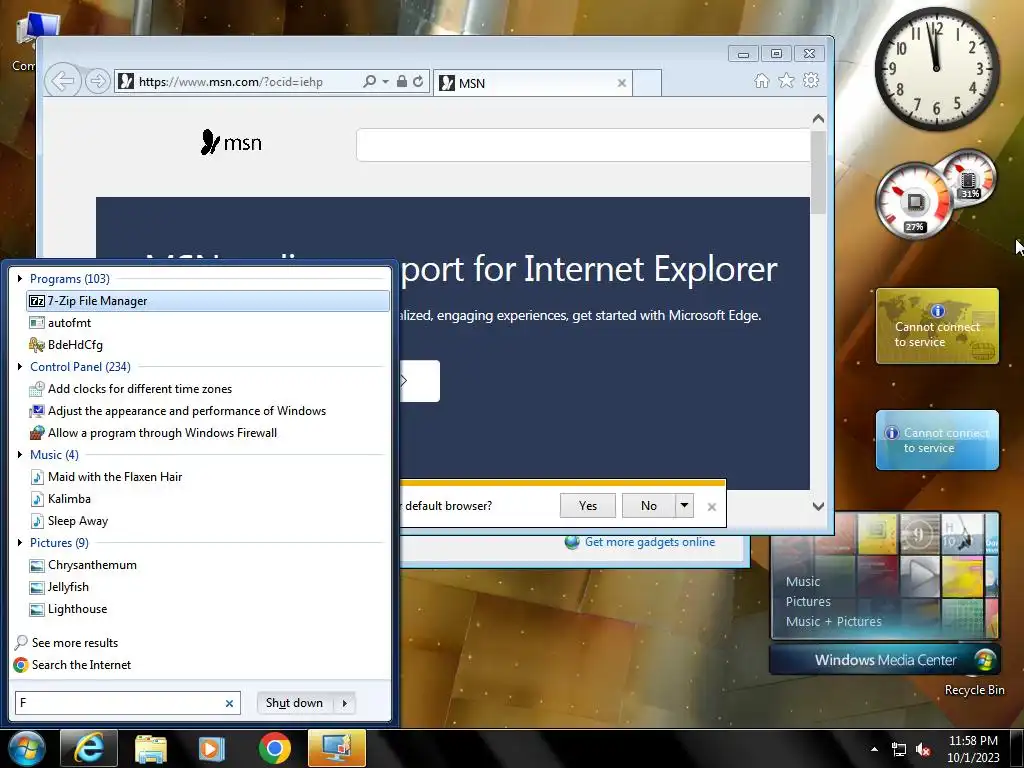
Task: Click the Shut down button
Action: click(295, 703)
